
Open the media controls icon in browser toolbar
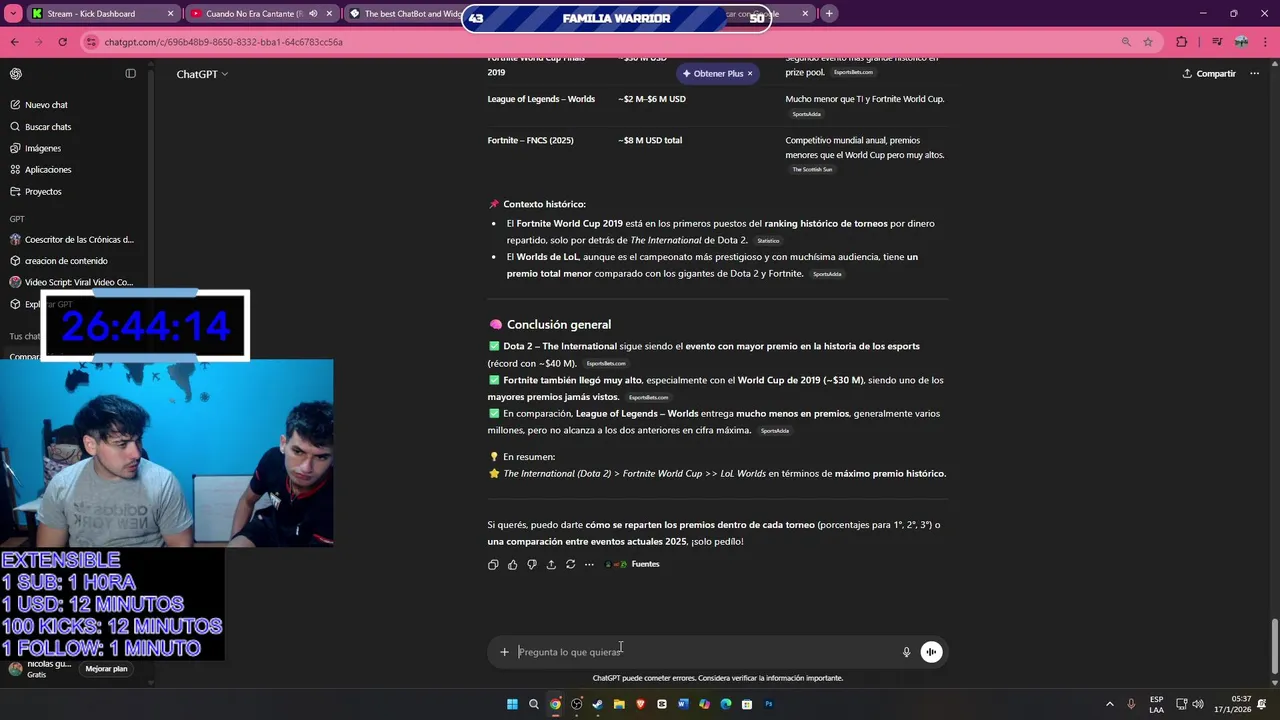pos(1217,42)
